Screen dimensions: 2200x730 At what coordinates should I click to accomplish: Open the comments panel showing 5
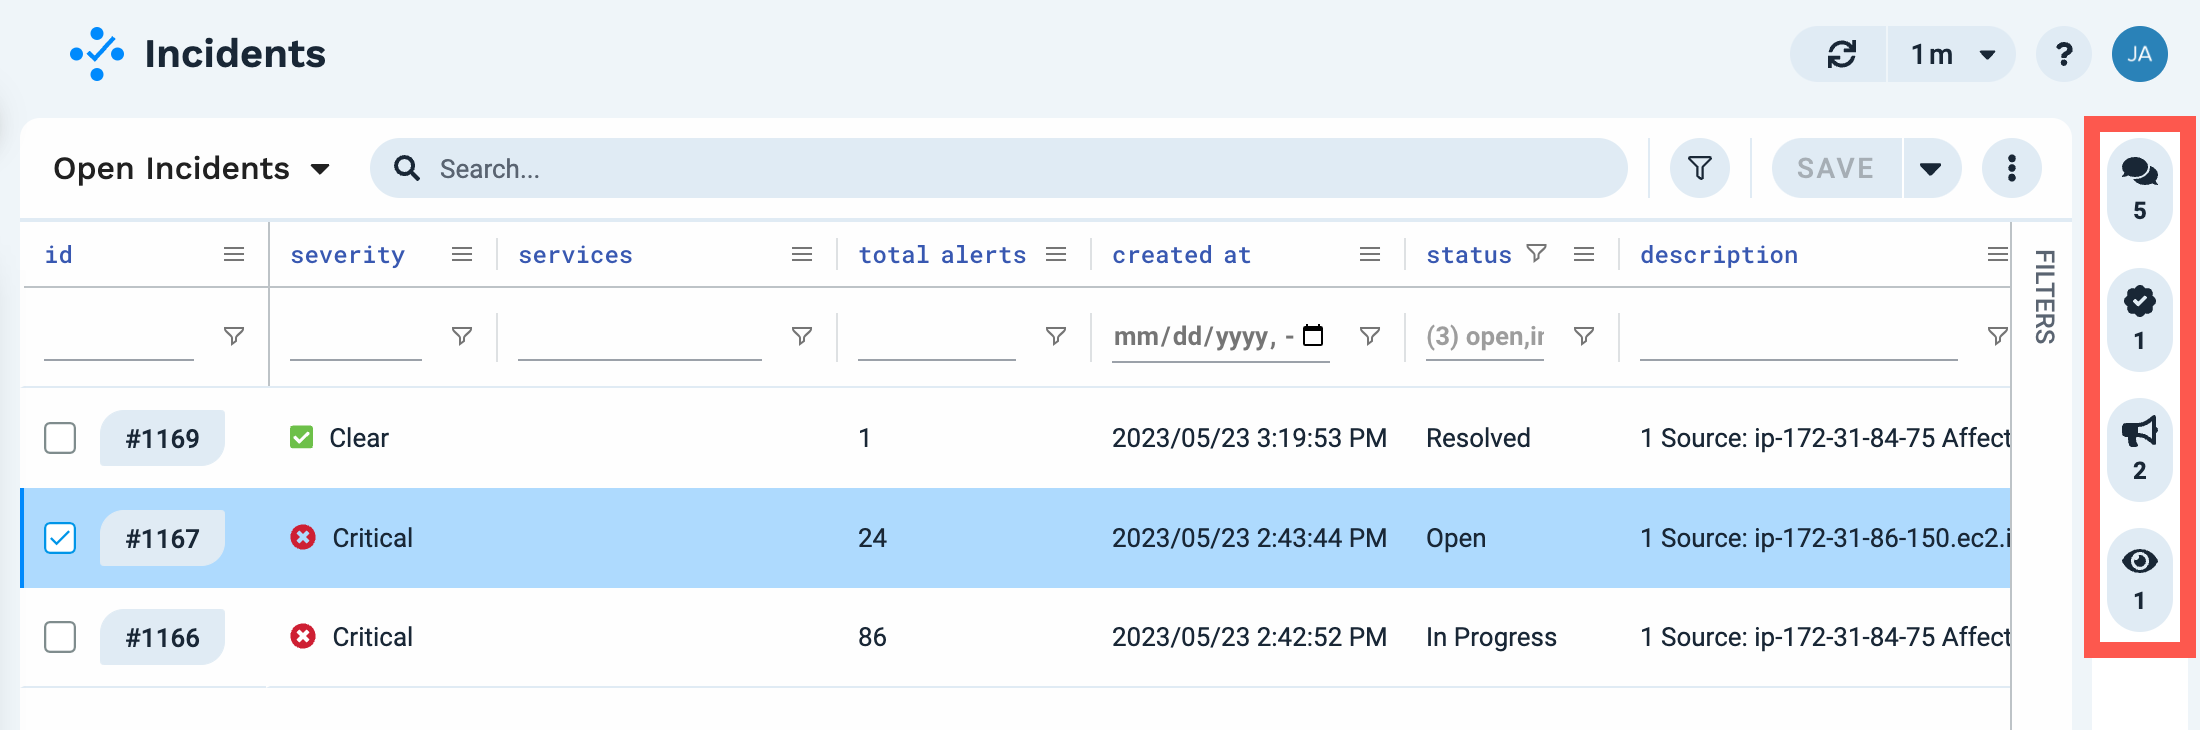click(x=2139, y=189)
